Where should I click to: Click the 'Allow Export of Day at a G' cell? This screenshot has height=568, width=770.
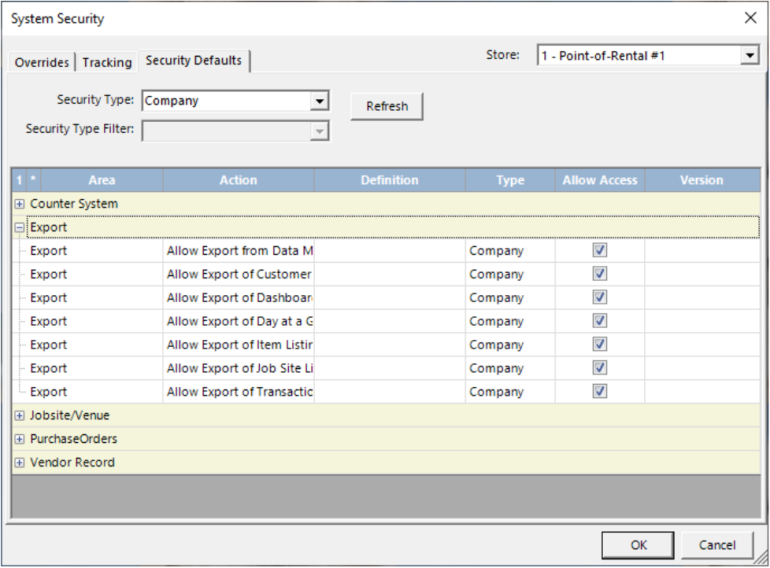(x=239, y=321)
